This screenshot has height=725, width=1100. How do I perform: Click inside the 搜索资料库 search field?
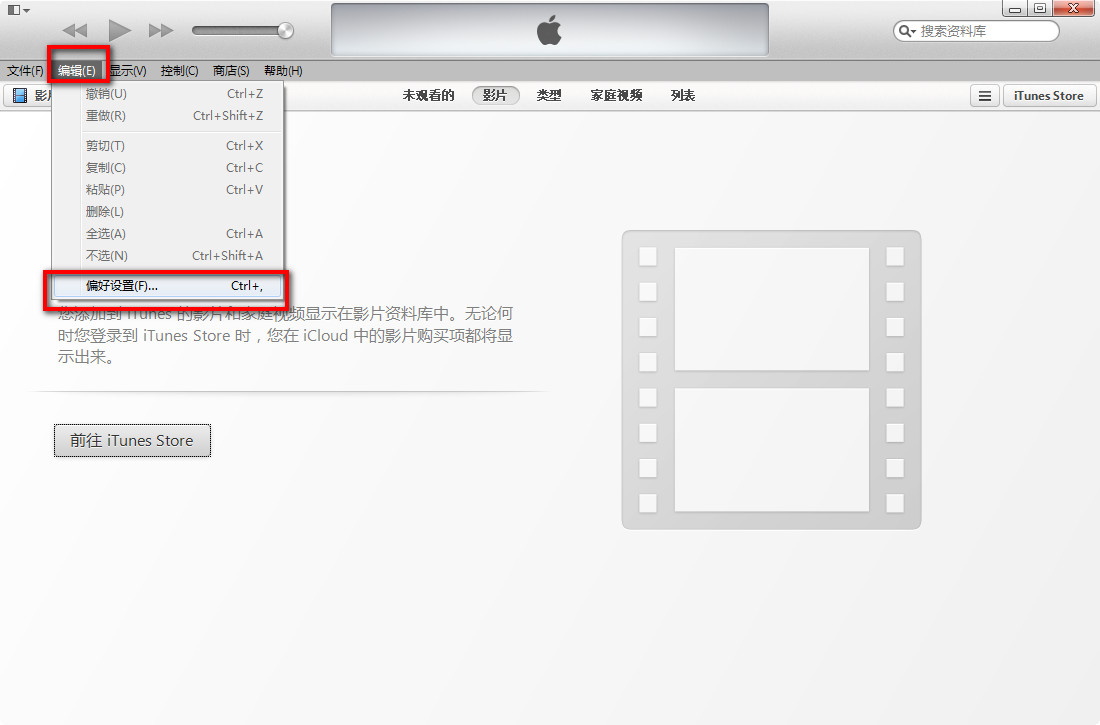point(975,31)
